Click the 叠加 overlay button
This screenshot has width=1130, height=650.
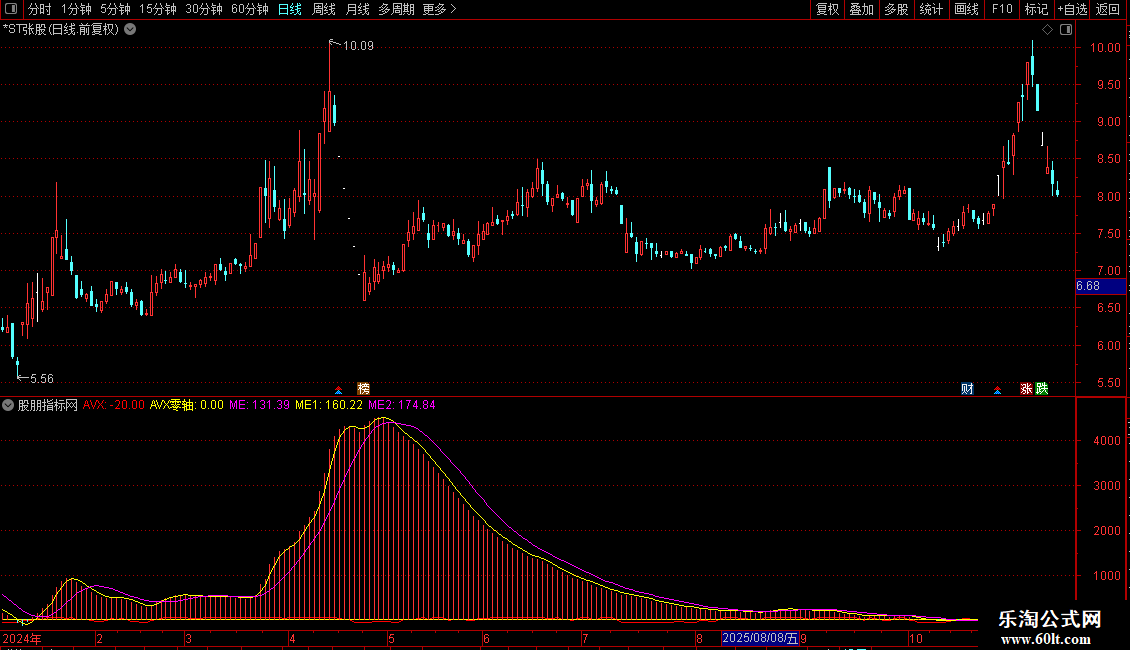pos(861,9)
